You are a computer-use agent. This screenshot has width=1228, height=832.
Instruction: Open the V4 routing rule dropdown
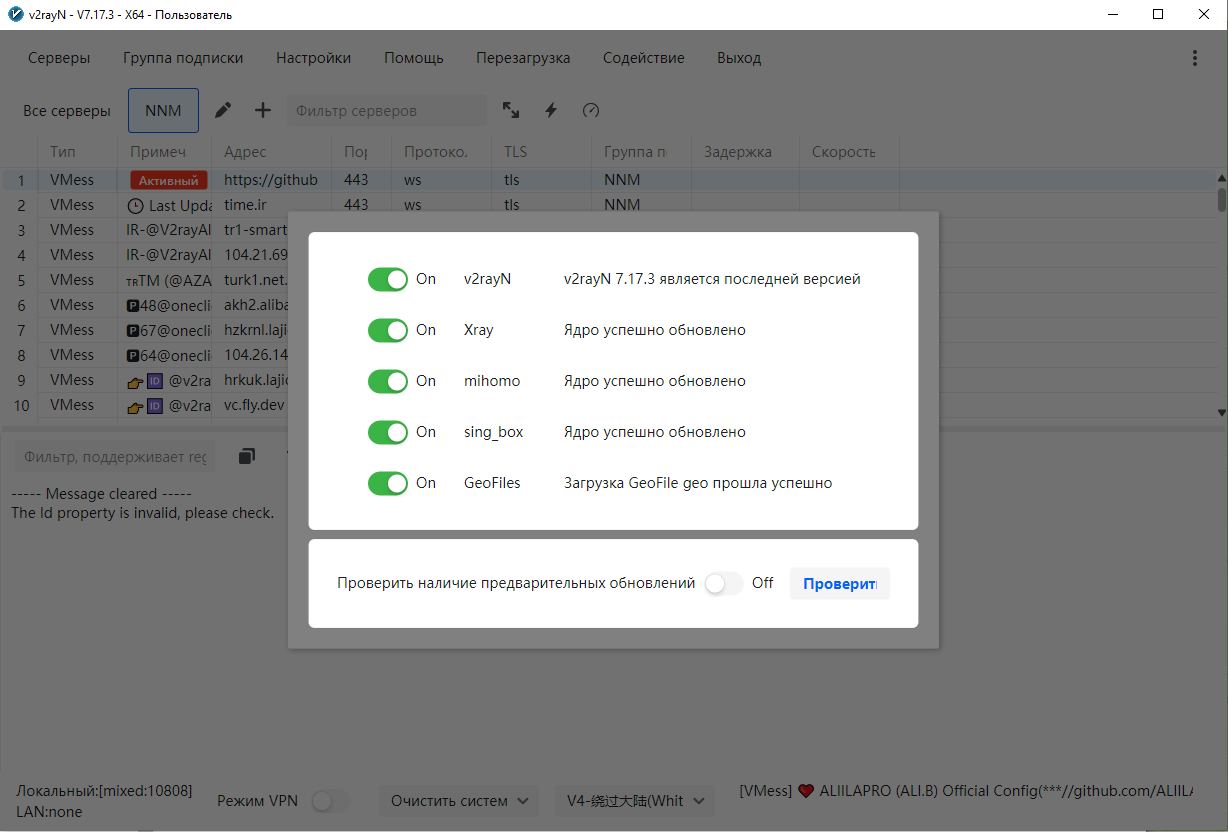coord(635,801)
